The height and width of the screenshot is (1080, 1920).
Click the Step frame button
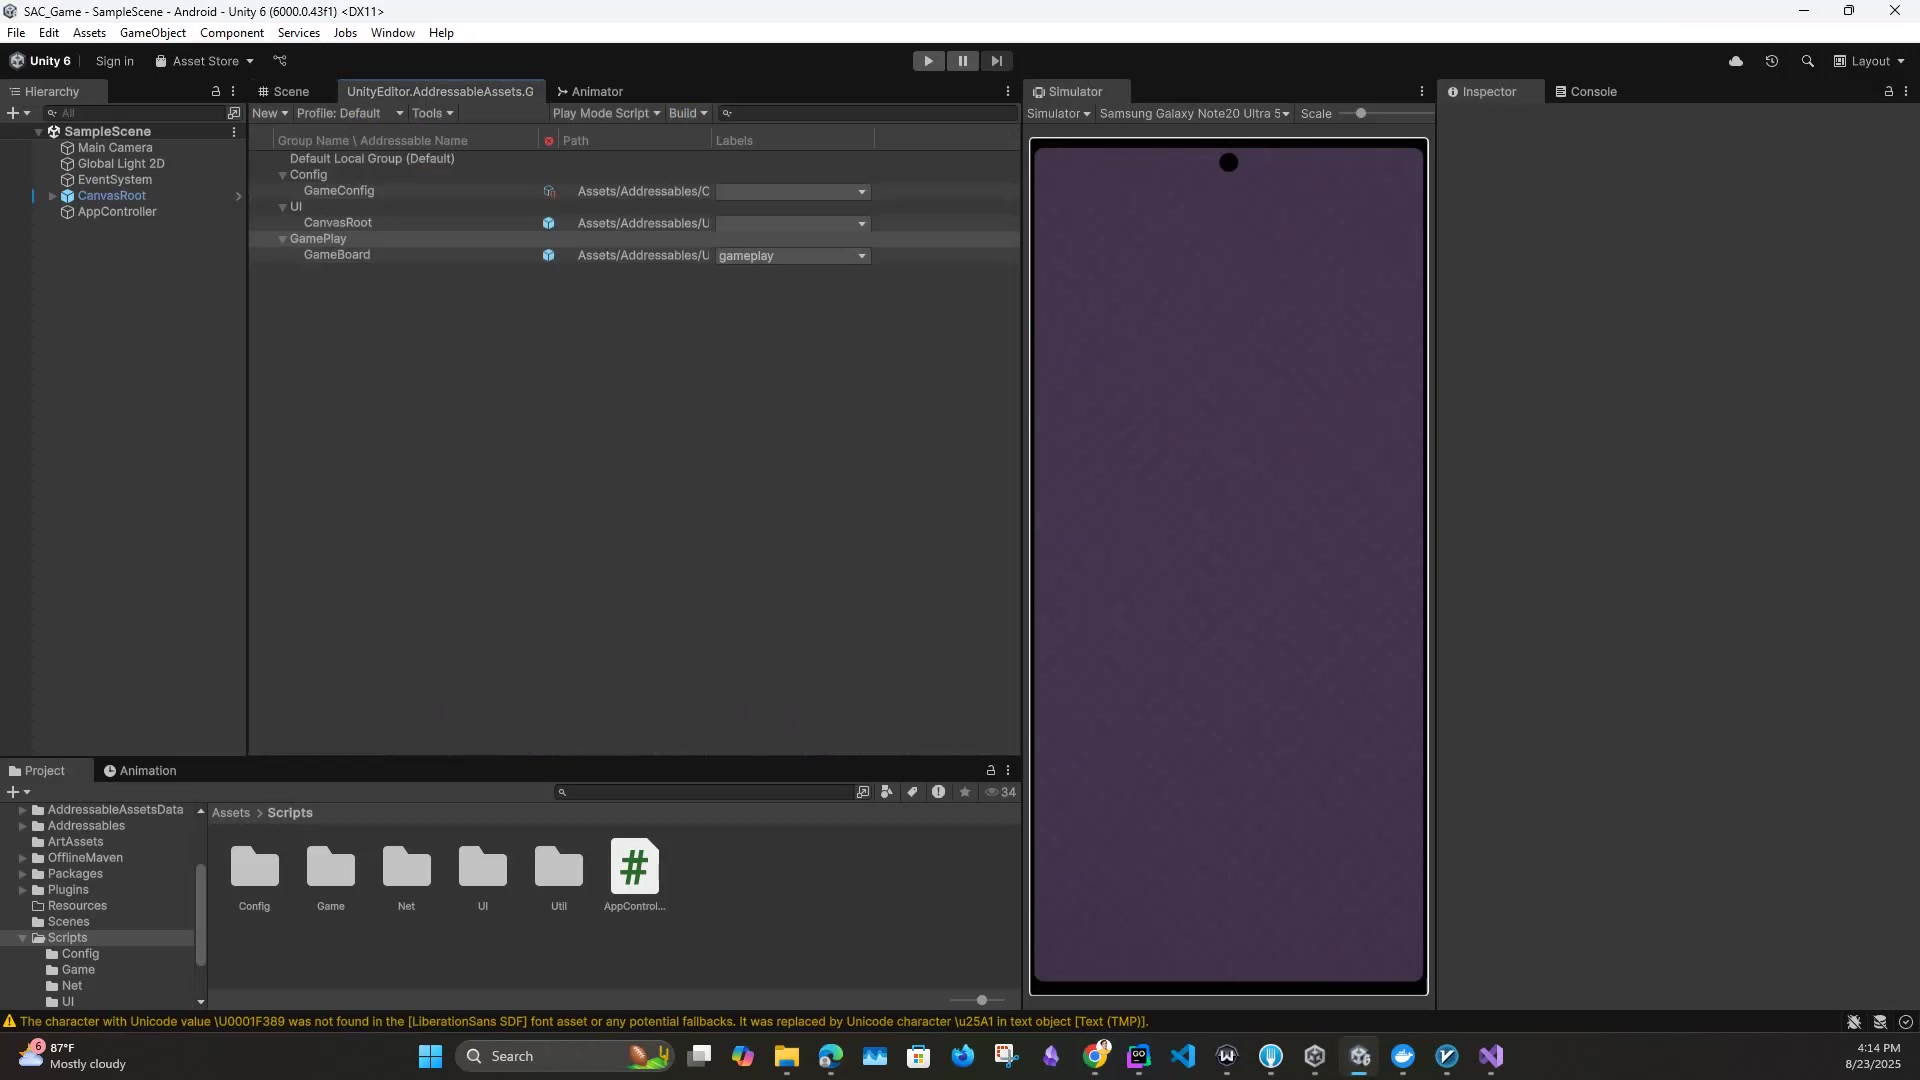(x=996, y=61)
